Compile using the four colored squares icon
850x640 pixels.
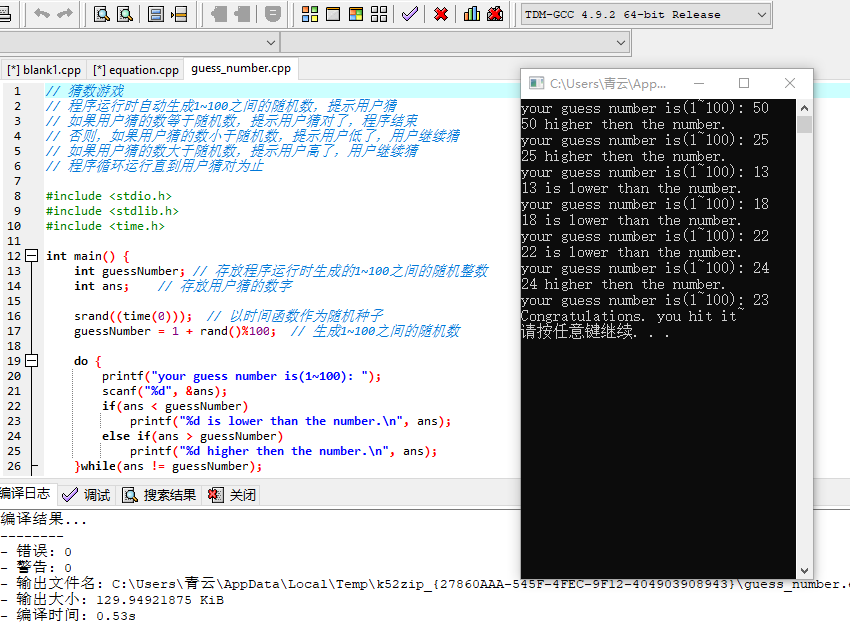tap(310, 14)
